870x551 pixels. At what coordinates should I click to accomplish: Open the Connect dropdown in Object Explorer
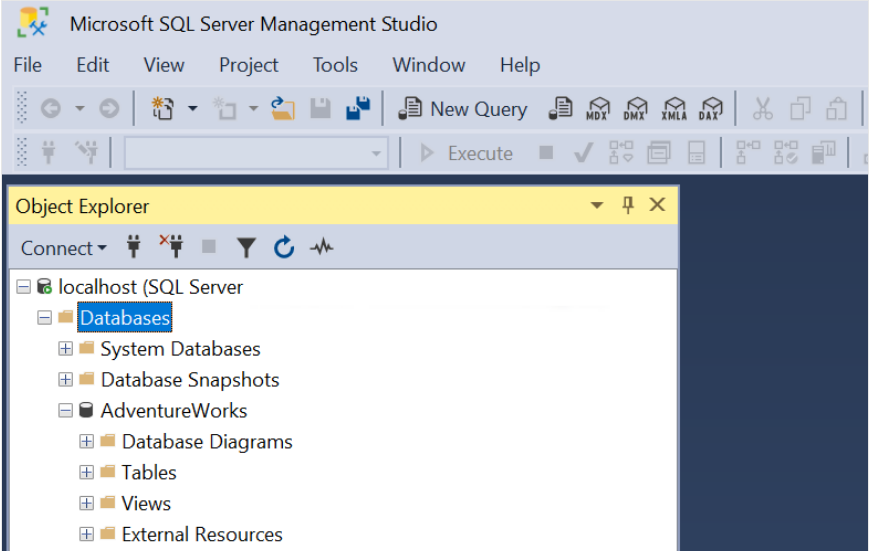pos(63,248)
